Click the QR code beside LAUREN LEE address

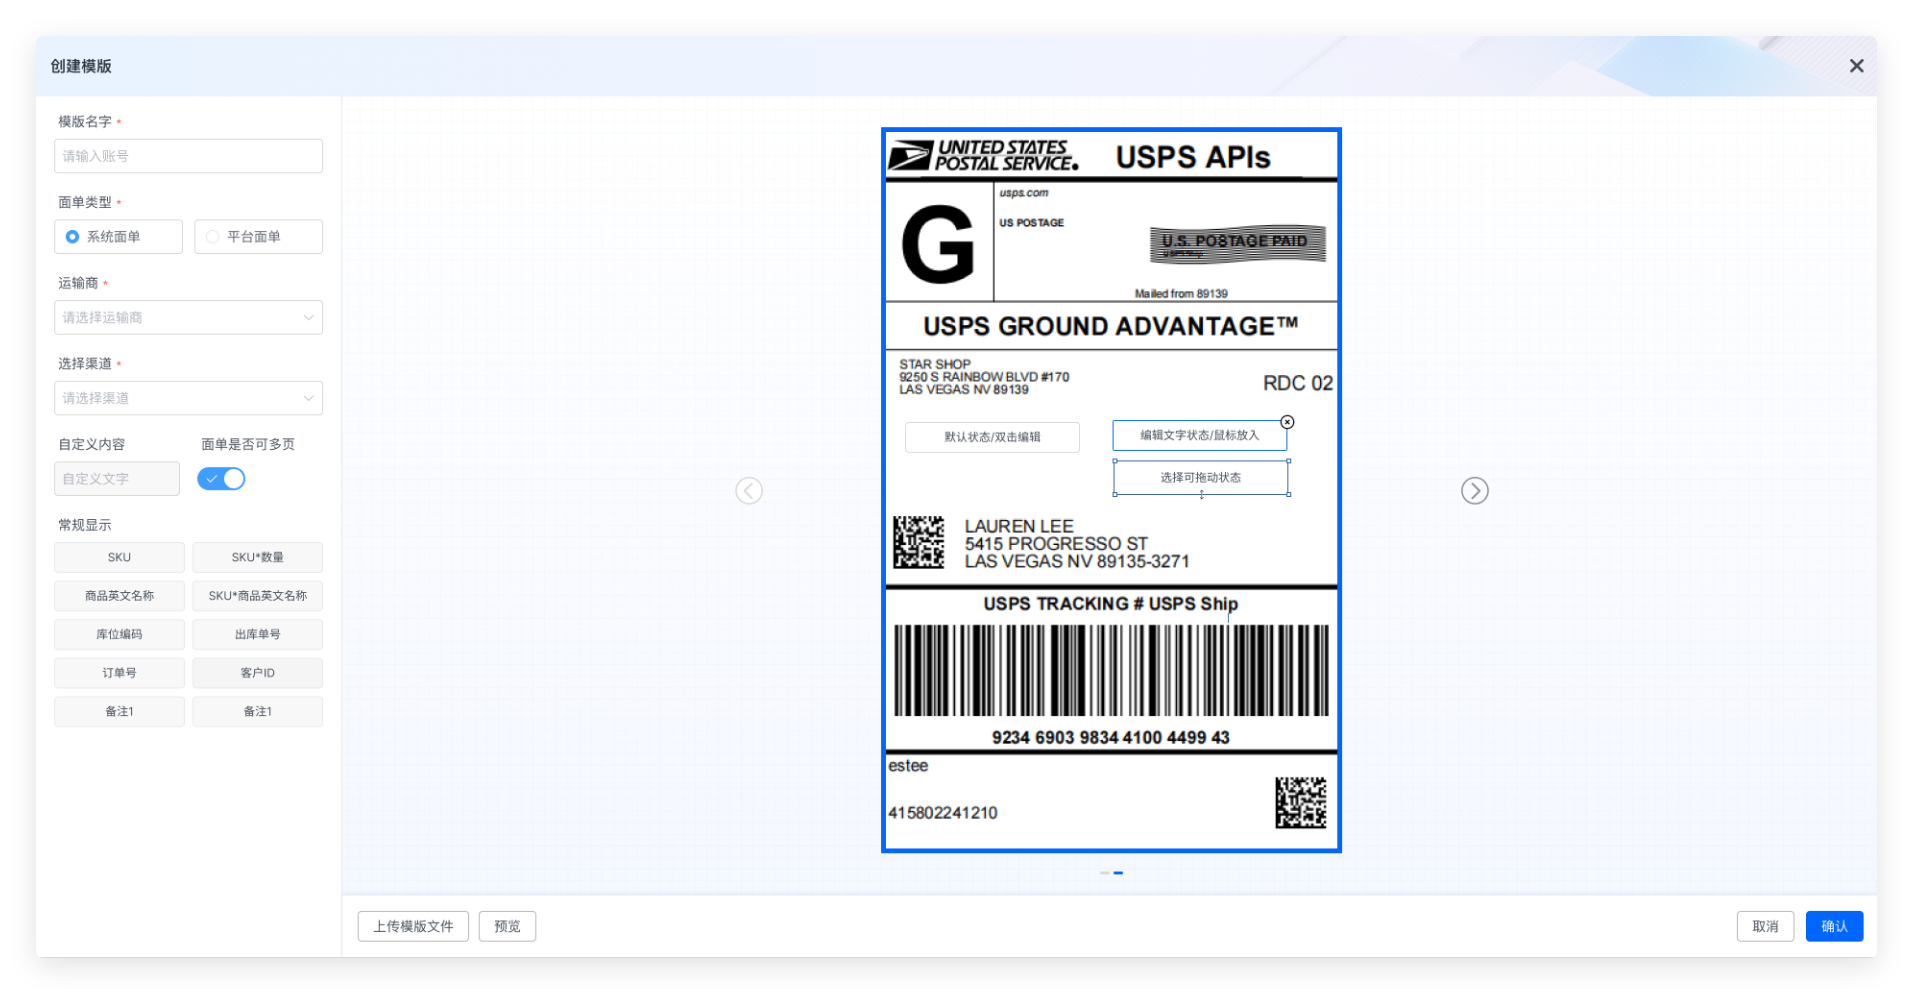(918, 542)
